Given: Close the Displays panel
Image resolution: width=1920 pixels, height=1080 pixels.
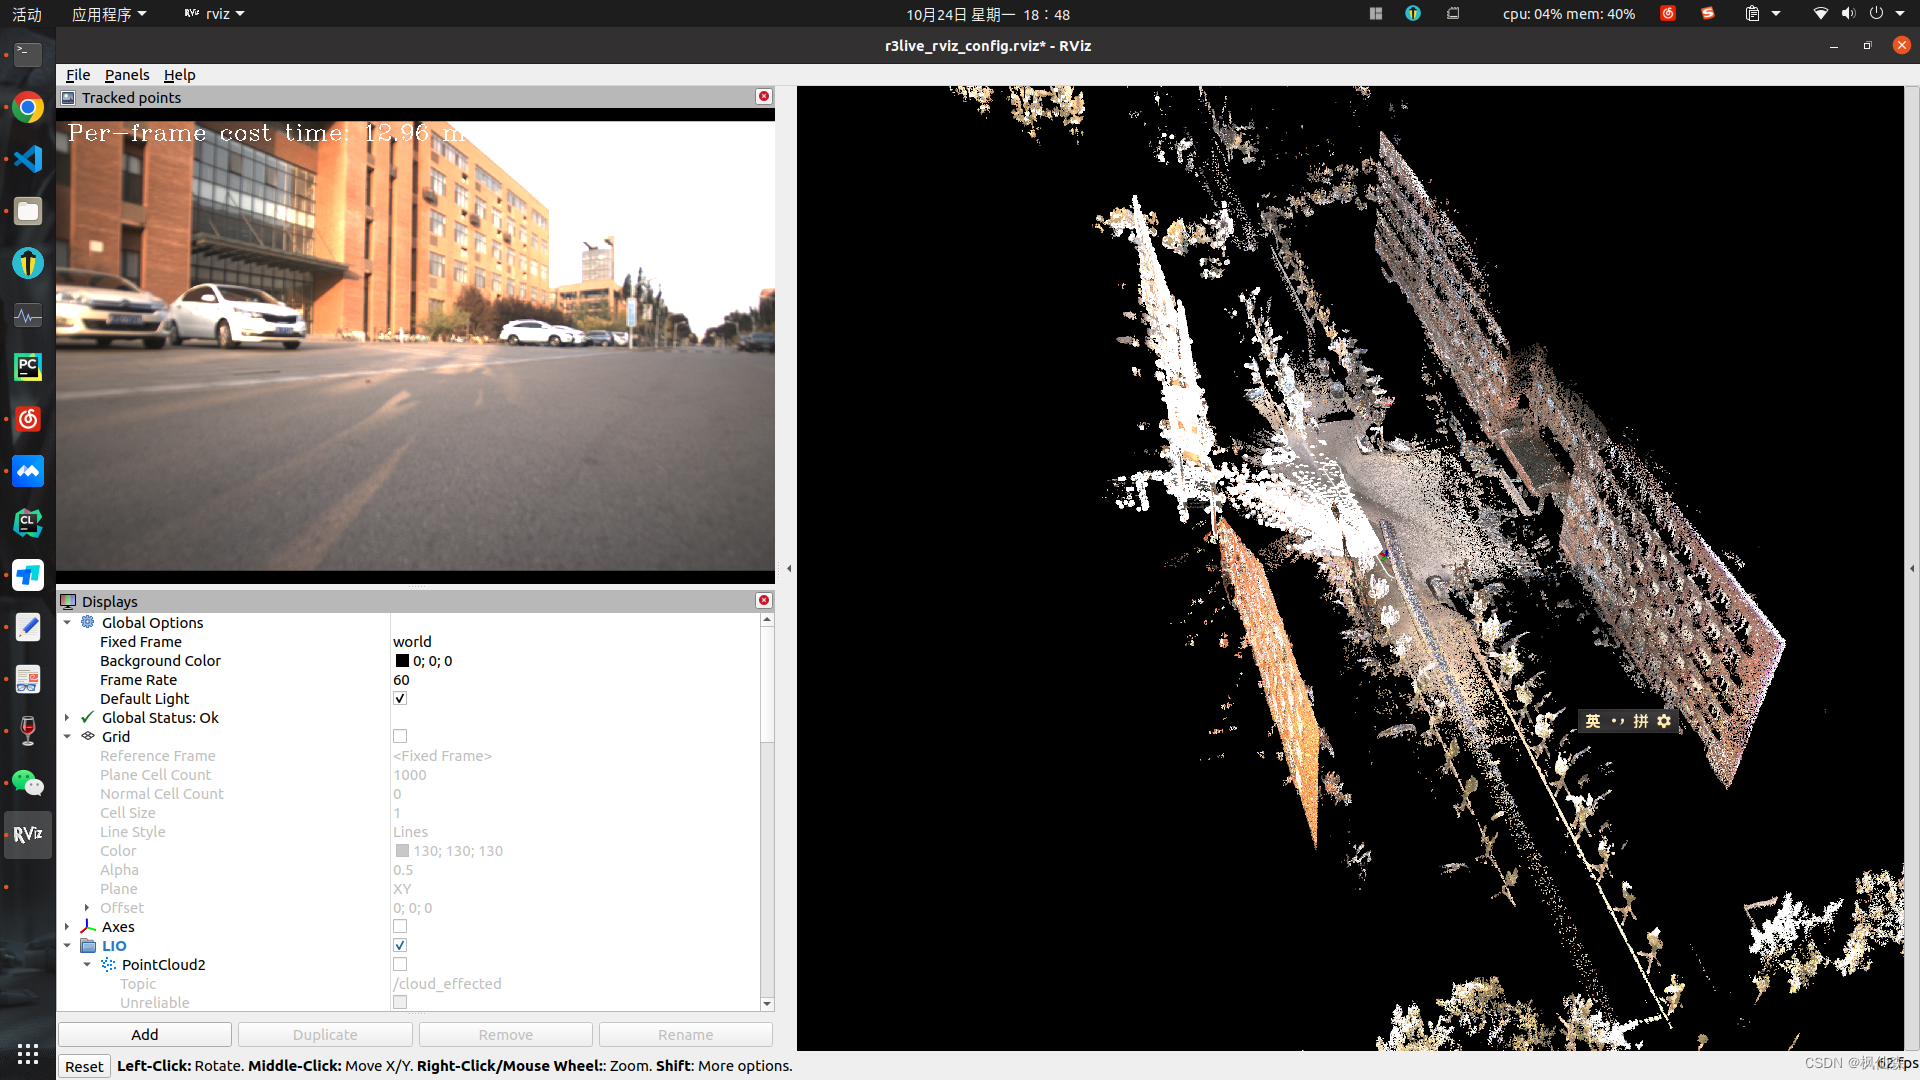Looking at the screenshot, I should (764, 601).
